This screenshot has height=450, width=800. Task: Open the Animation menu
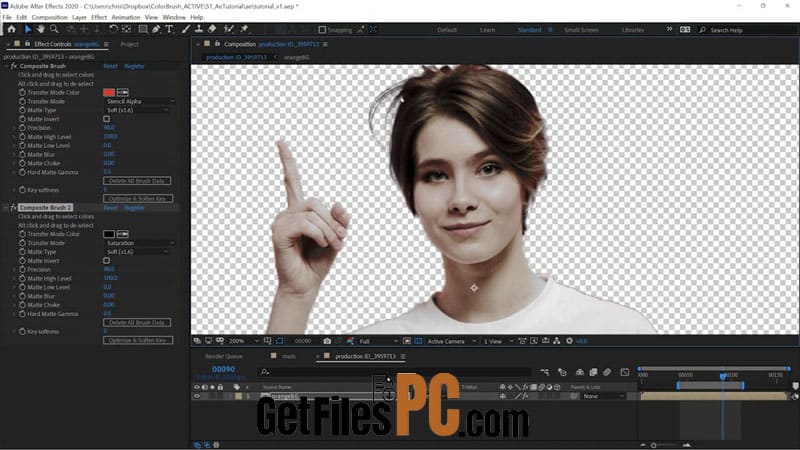126,17
